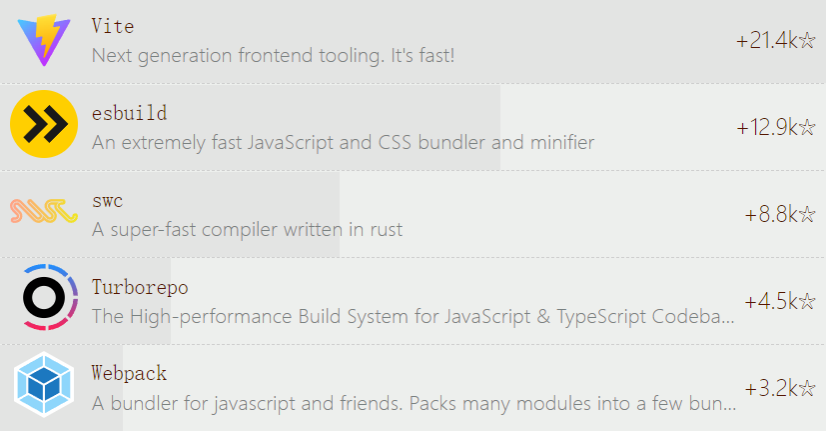Click the esbuild bundler and minifier description
826x432 pixels.
pos(343,142)
